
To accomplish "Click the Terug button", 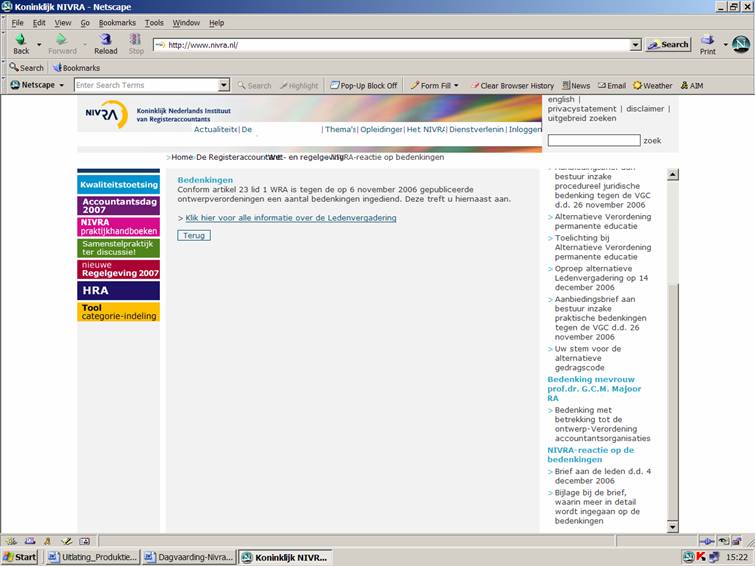I will (x=194, y=235).
